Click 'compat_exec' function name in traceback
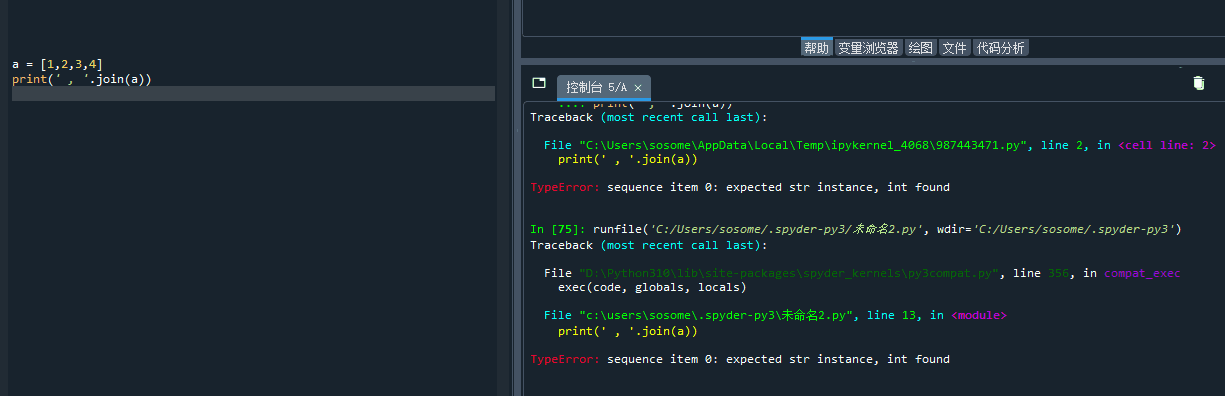The height and width of the screenshot is (396, 1225). (x=1142, y=273)
